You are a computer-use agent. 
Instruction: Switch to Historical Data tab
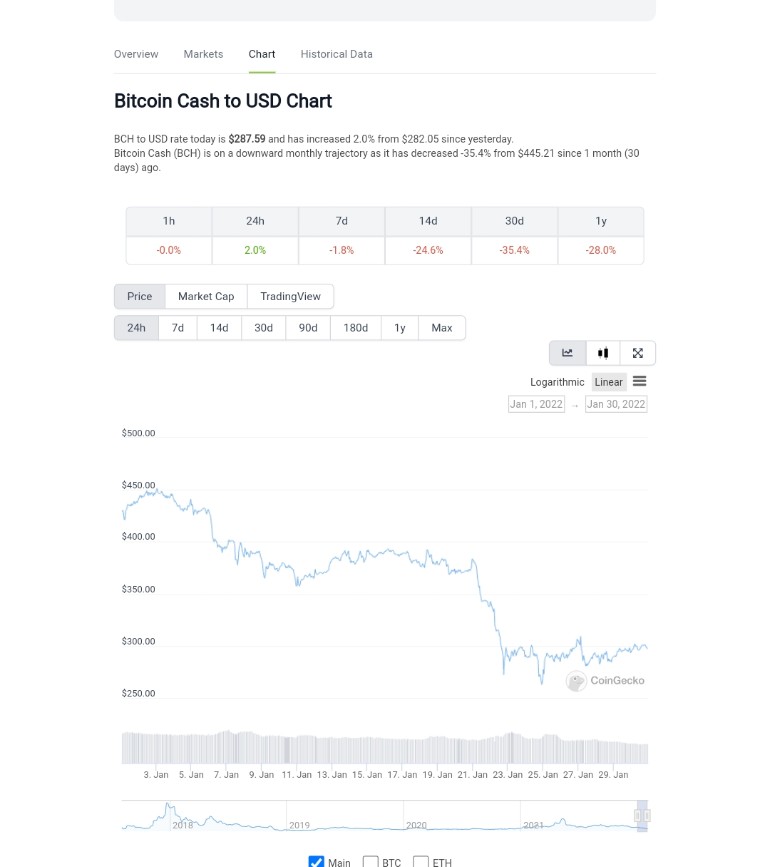[336, 54]
